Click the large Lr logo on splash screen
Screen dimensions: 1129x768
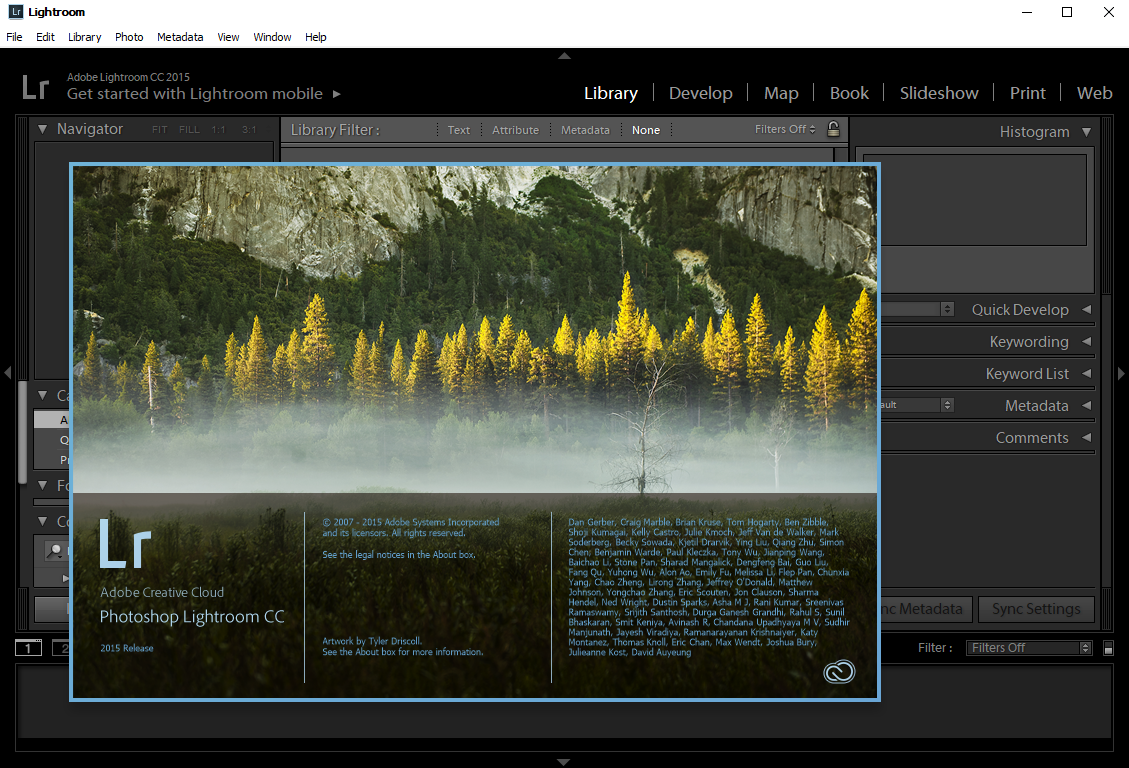click(125, 543)
